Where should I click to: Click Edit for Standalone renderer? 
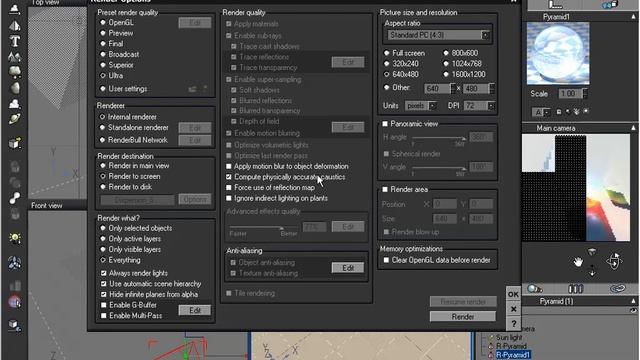pos(195,128)
